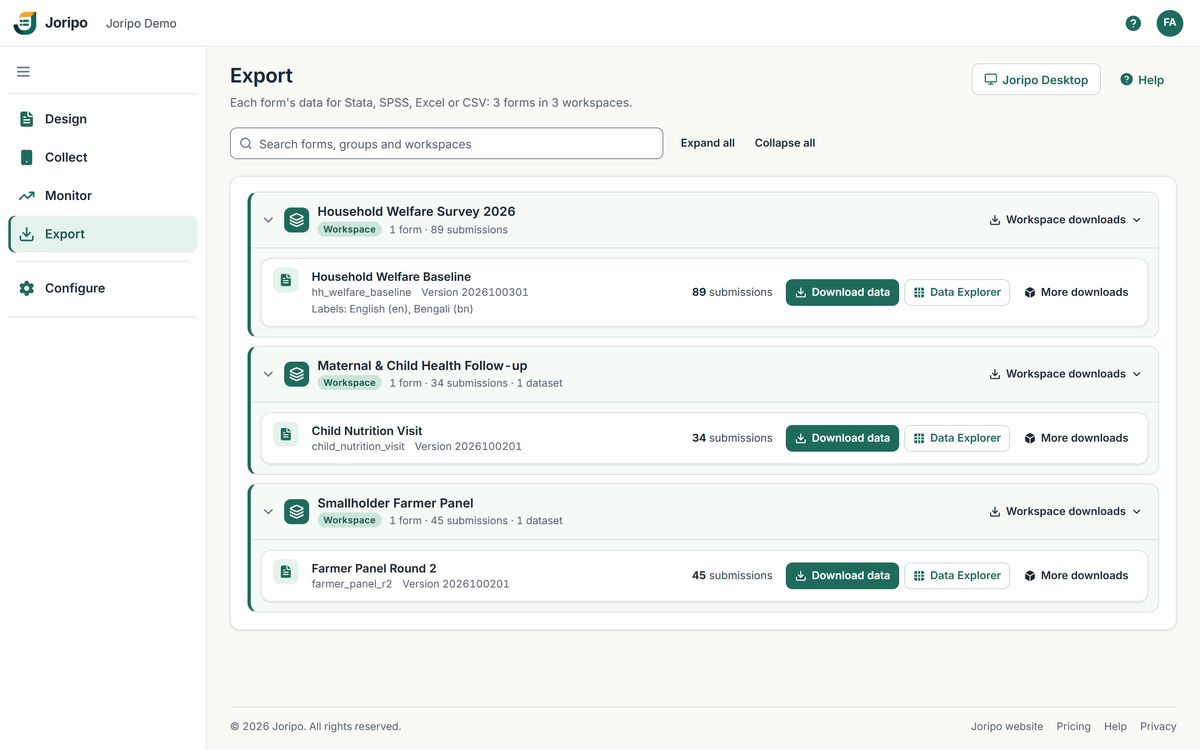The image size is (1200, 750).
Task: Click the Joripo logo icon
Action: click(x=25, y=23)
